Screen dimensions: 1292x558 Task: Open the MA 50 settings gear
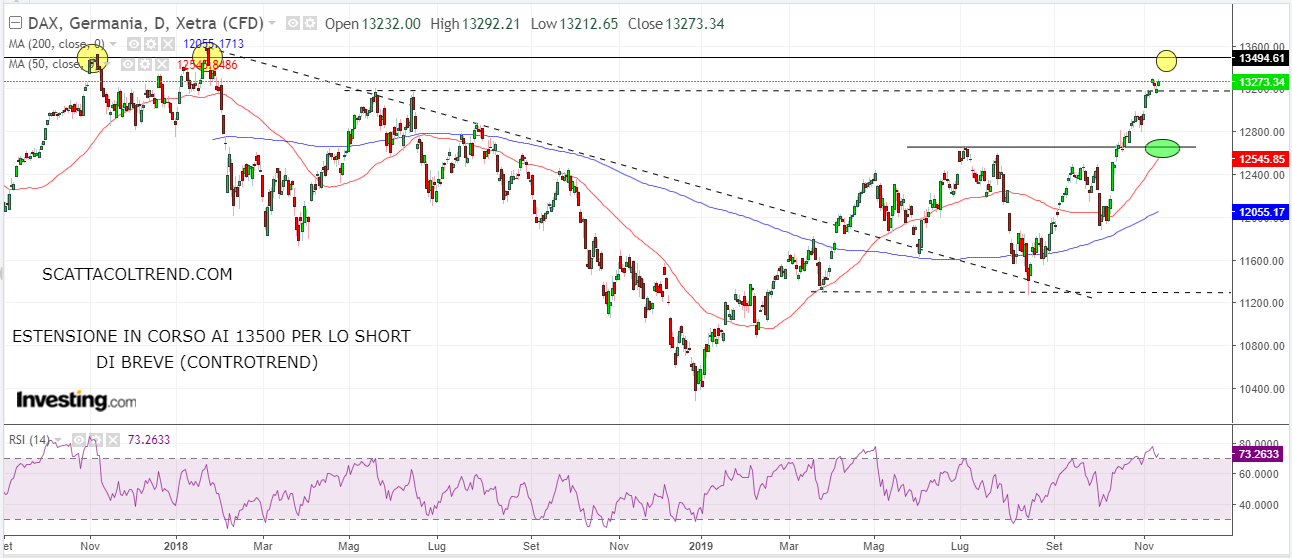pyautogui.click(x=144, y=64)
